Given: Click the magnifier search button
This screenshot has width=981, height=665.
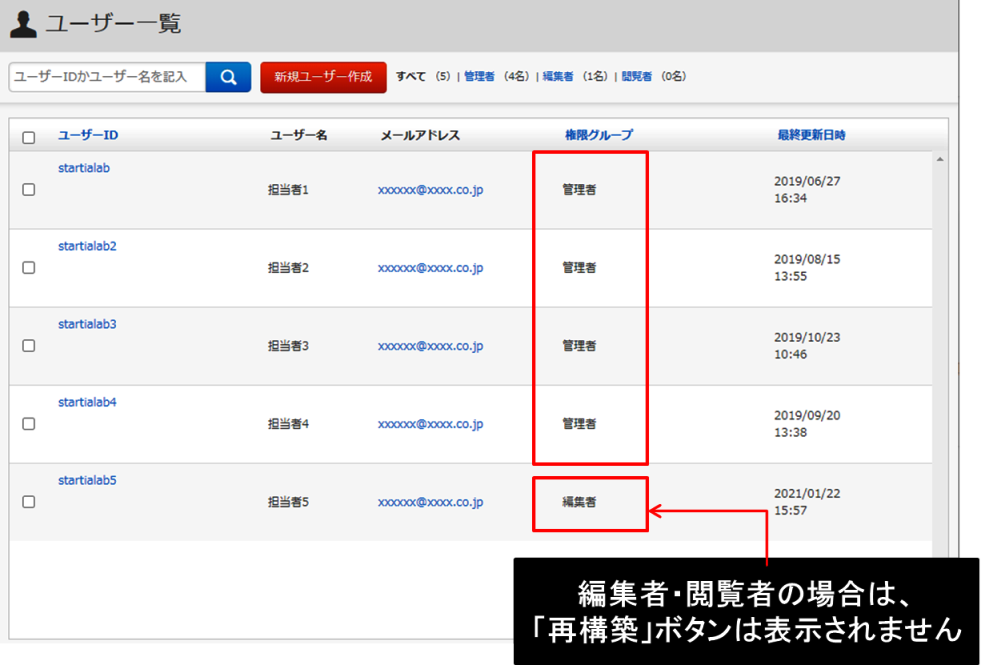Looking at the screenshot, I should 228,77.
